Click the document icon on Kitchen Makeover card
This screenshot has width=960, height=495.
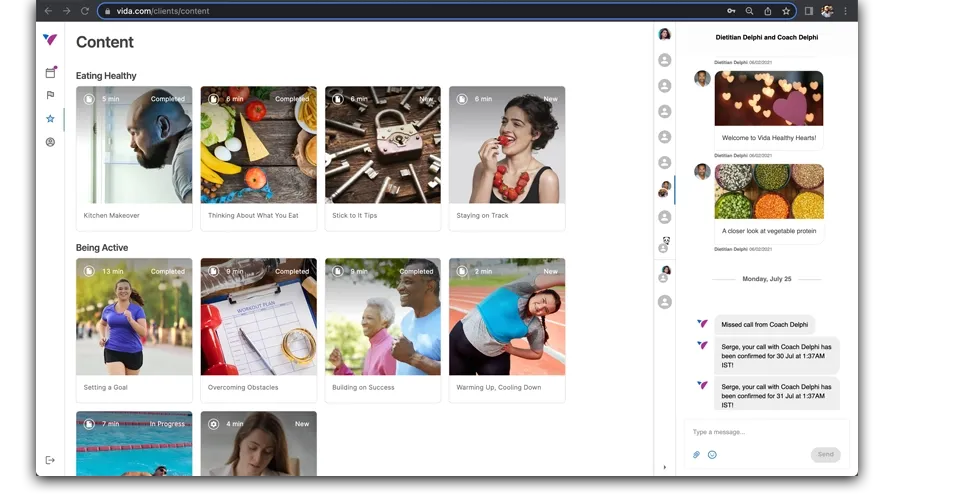coord(89,99)
